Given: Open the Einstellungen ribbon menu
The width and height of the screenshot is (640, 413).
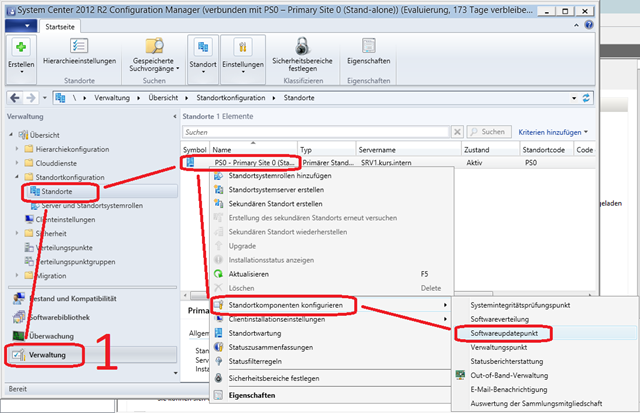Looking at the screenshot, I should coord(243,58).
